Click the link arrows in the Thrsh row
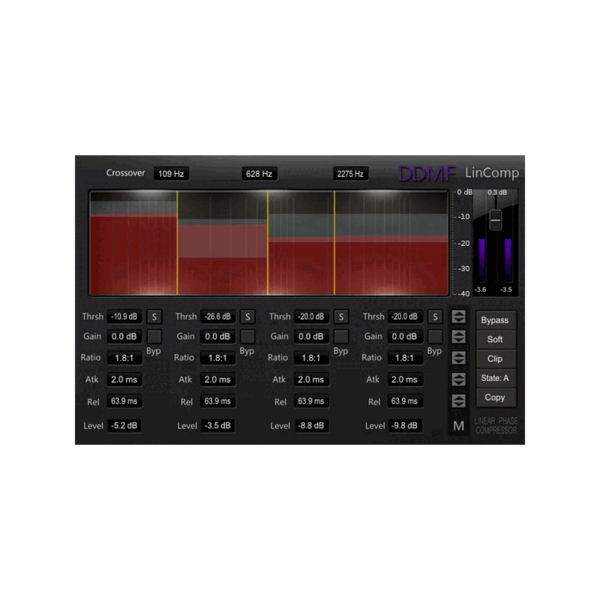The height and width of the screenshot is (600, 600). [458, 316]
